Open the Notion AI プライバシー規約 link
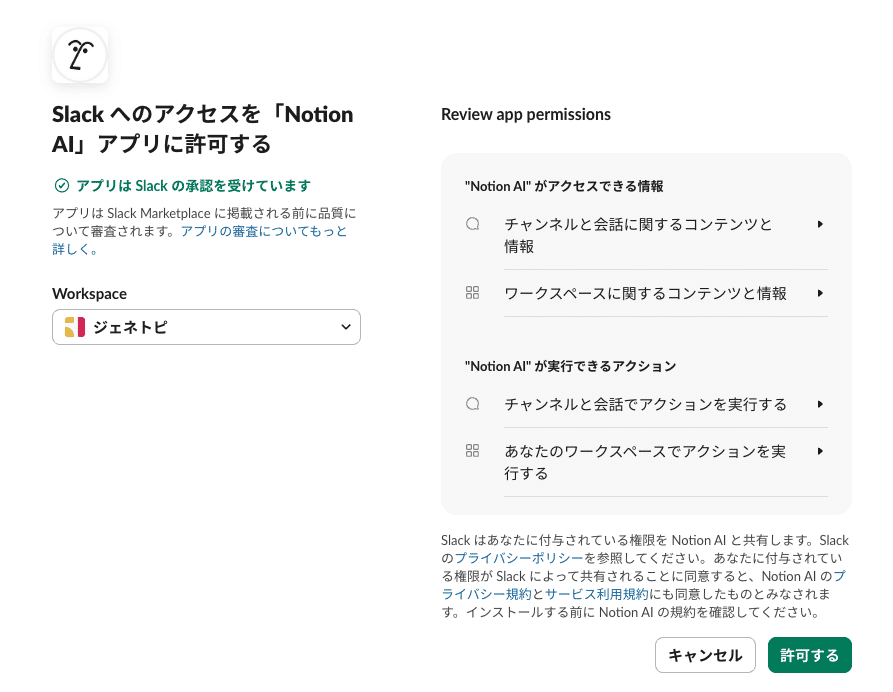 pyautogui.click(x=475, y=594)
